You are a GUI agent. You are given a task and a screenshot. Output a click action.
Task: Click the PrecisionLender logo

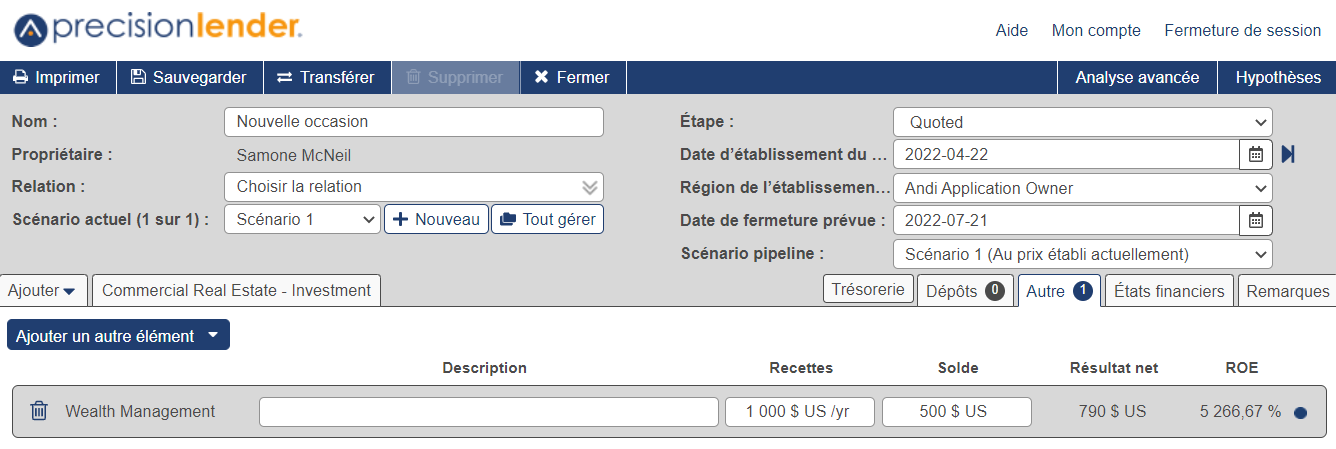[x=157, y=28]
